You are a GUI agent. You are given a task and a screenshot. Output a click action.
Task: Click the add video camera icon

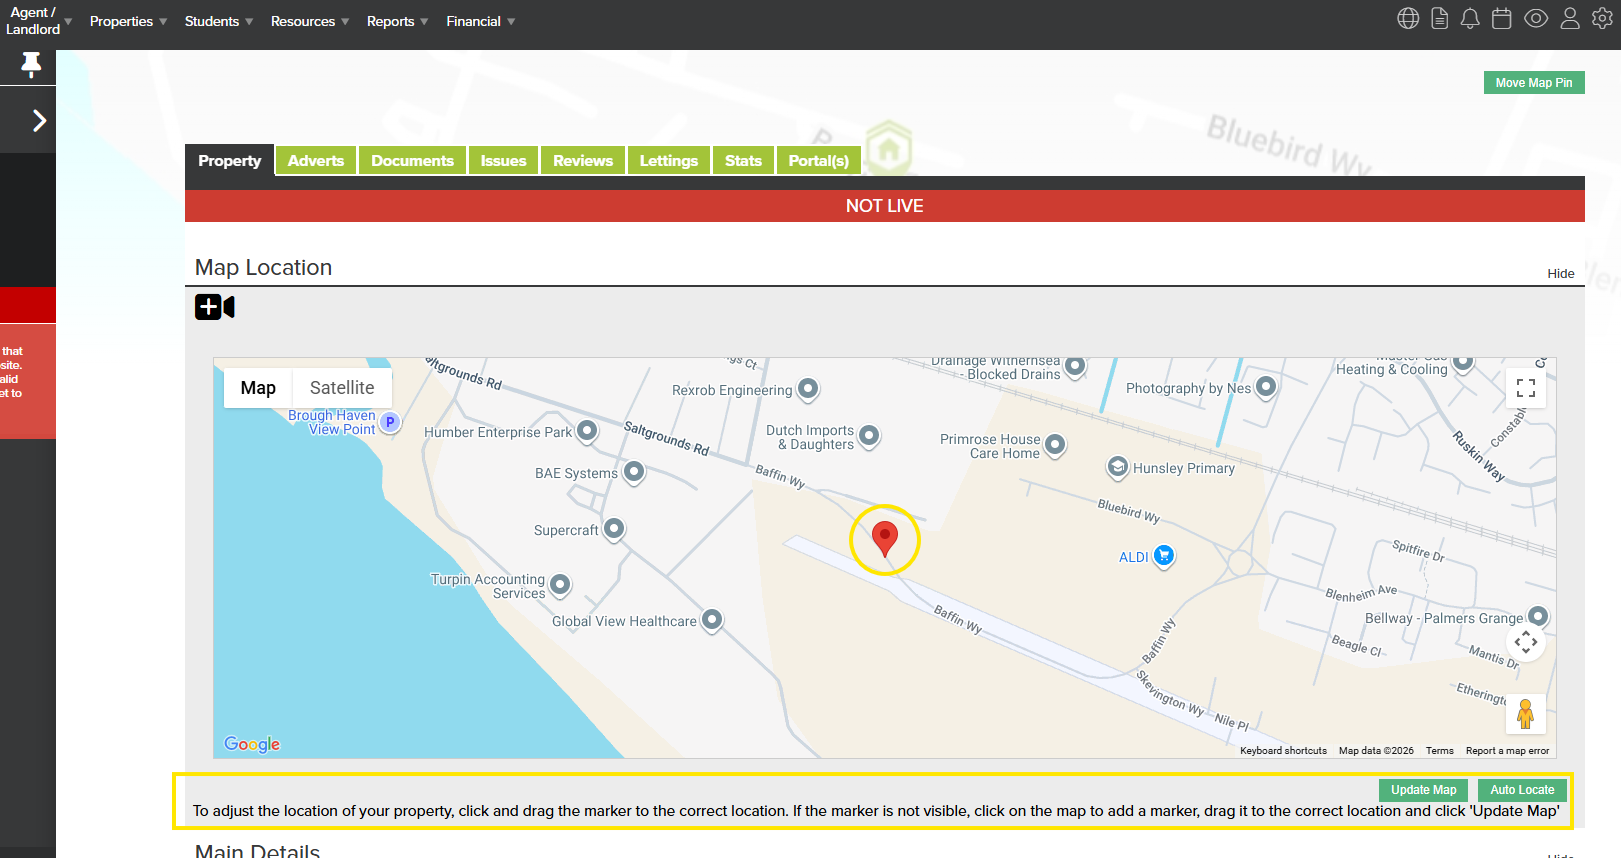coord(214,307)
